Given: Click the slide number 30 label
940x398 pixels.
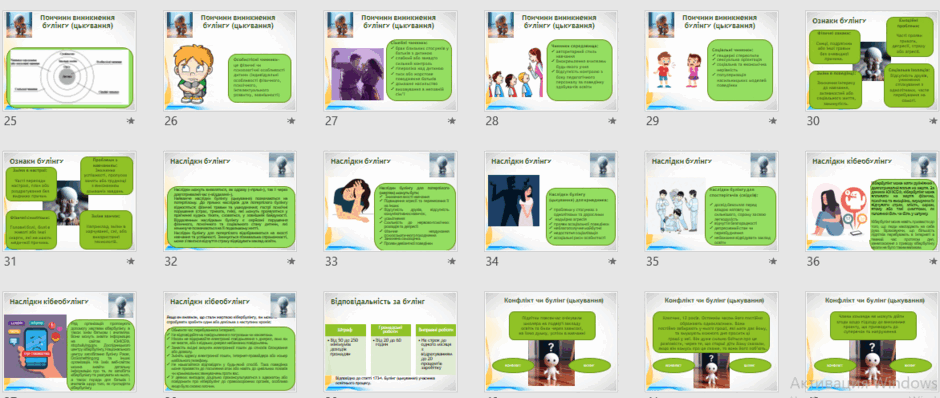Looking at the screenshot, I should coord(814,121).
